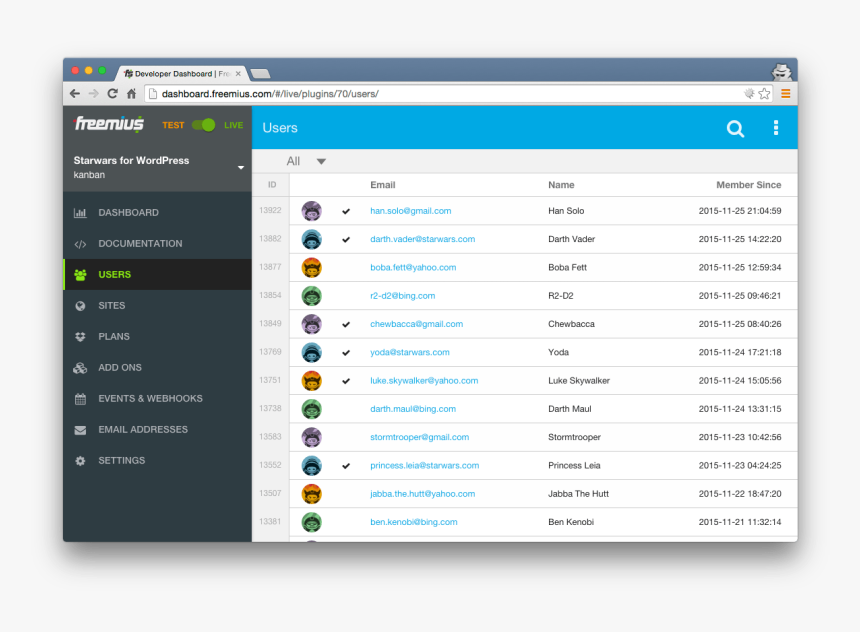
Task: Click the yoda@starwars.com email link
Action: (x=410, y=352)
